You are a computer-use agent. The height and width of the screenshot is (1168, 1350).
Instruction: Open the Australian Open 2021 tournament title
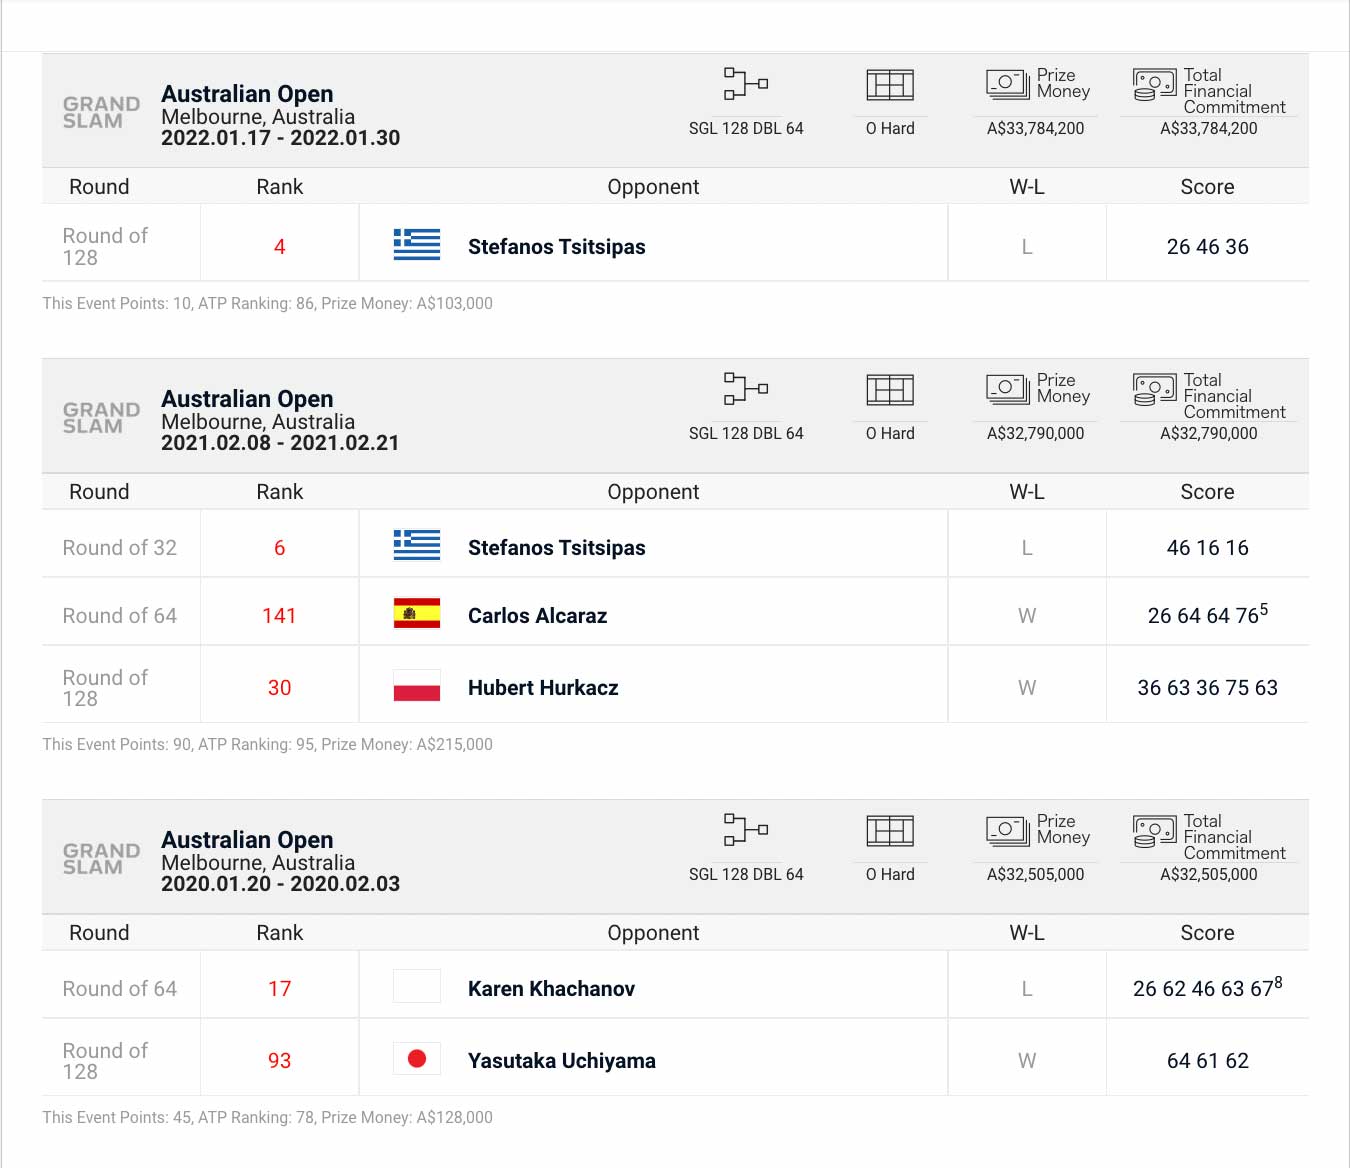tap(247, 399)
